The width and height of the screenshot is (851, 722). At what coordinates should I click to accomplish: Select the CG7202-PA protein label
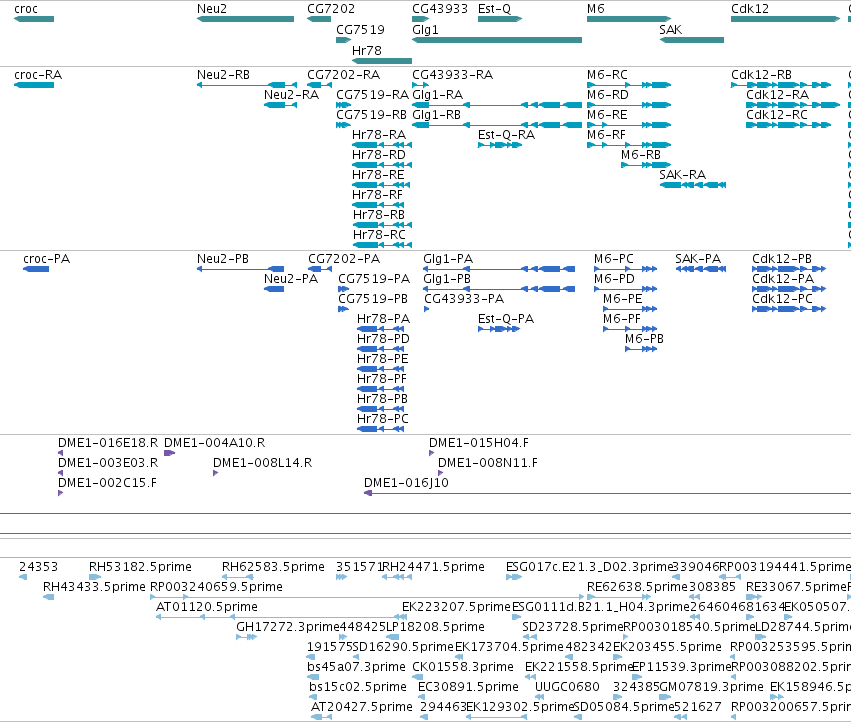tap(344, 259)
